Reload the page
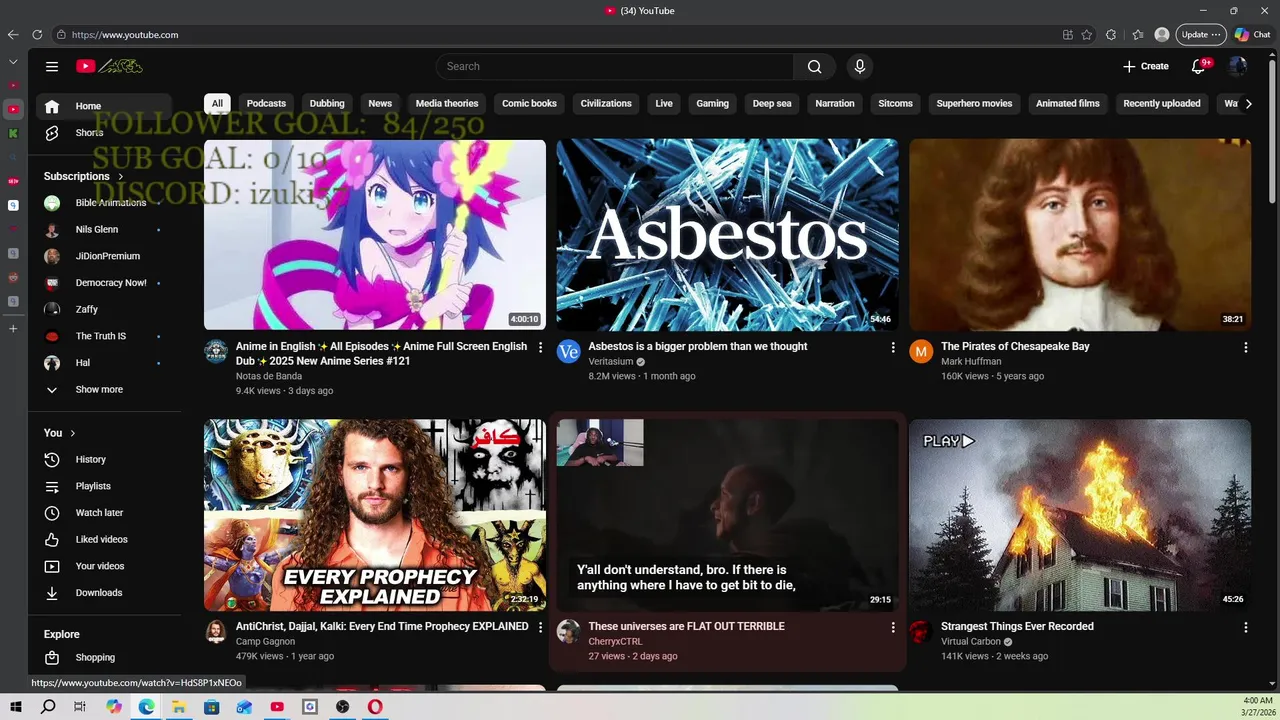Viewport: 1280px width, 720px height. coord(37,35)
